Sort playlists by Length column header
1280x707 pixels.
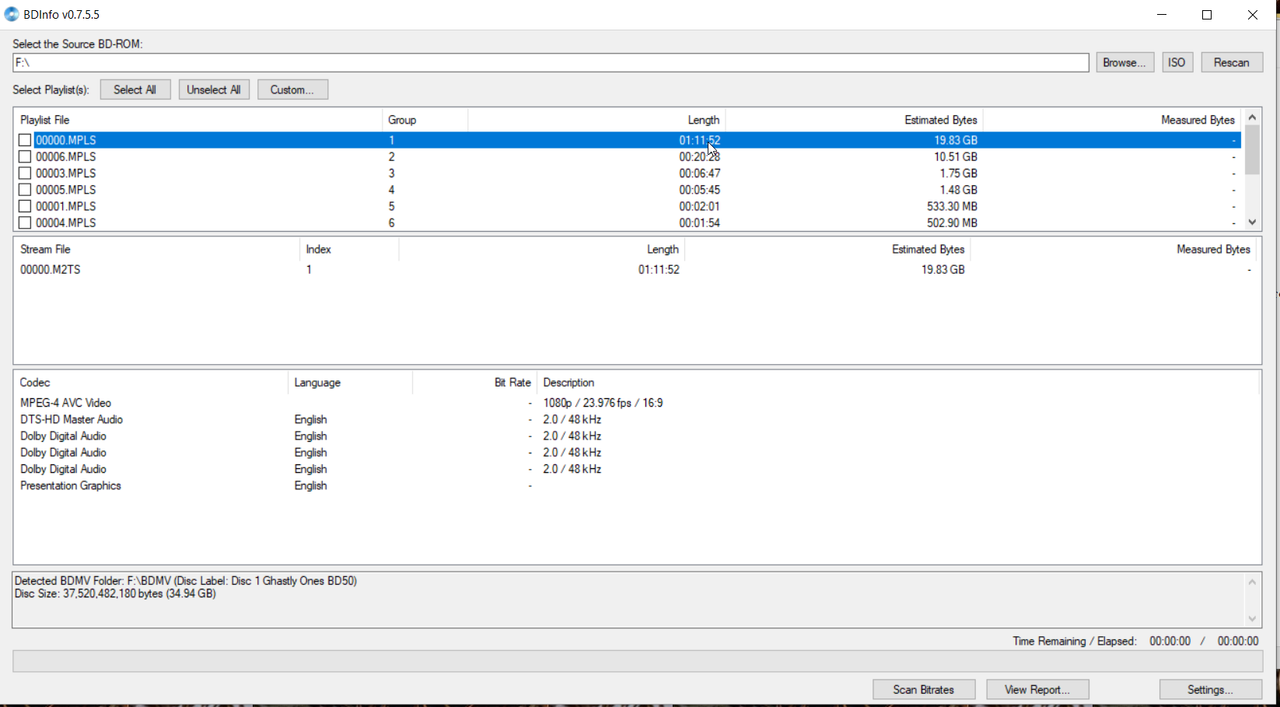pyautogui.click(x=596, y=119)
